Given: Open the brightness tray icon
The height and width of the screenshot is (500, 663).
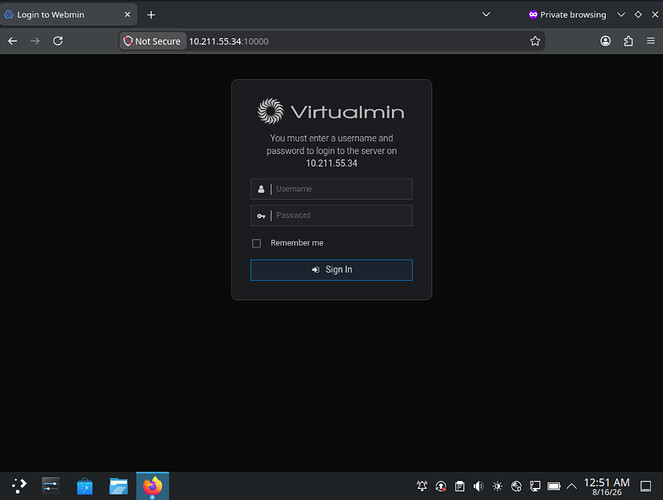Looking at the screenshot, I should click(x=497, y=486).
